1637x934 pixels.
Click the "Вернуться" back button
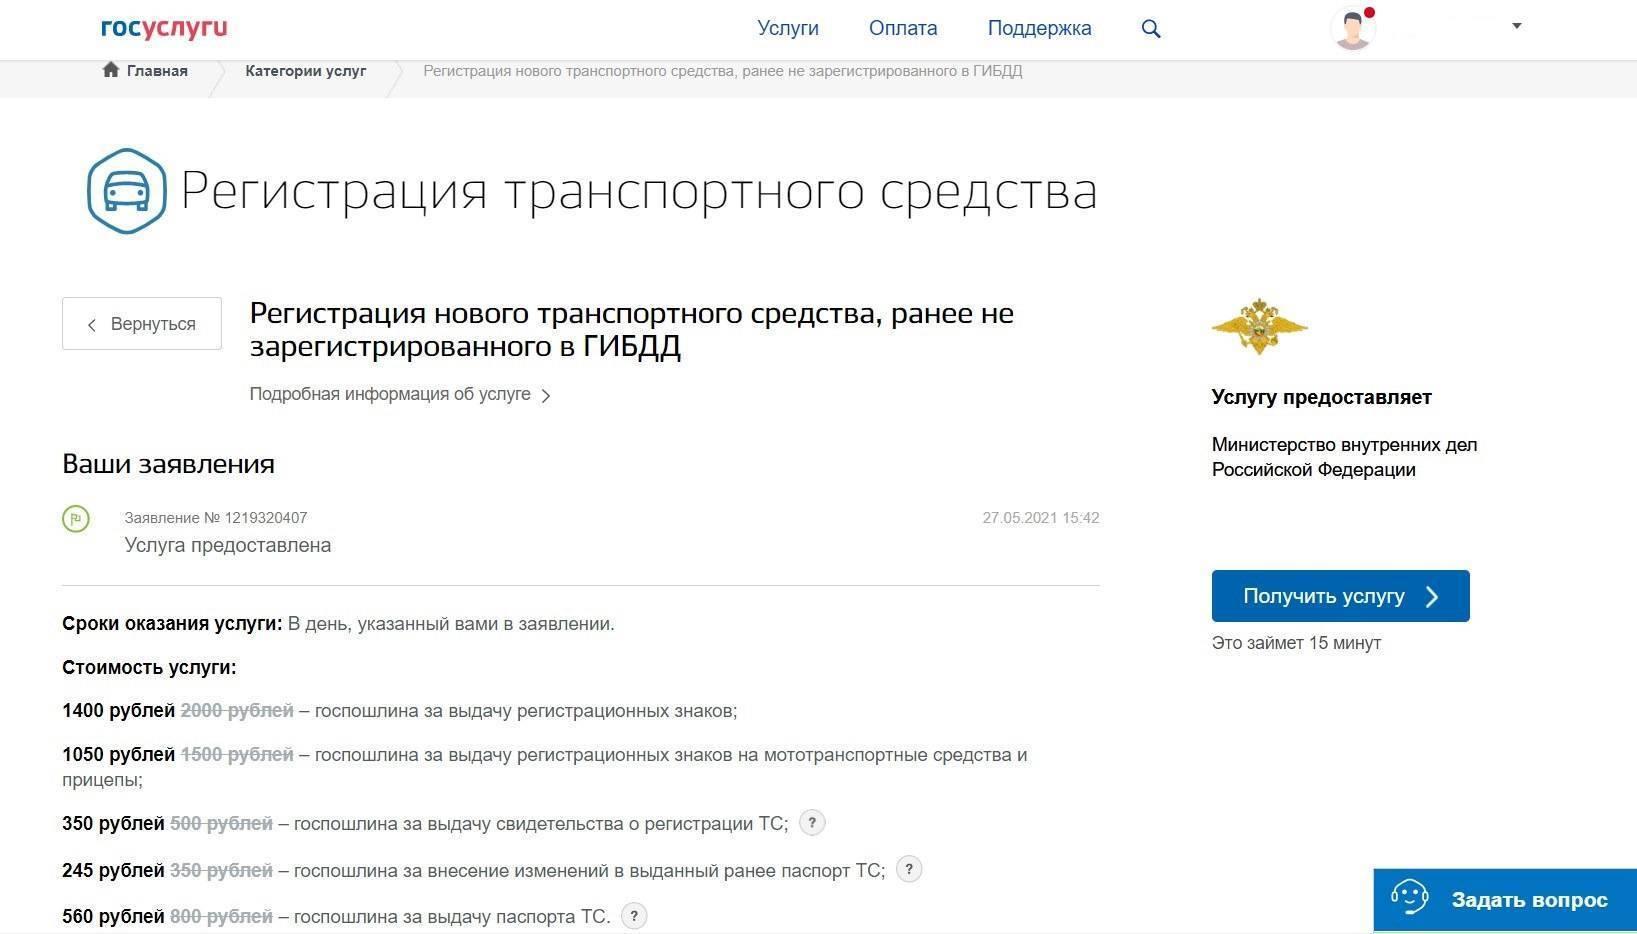(142, 324)
